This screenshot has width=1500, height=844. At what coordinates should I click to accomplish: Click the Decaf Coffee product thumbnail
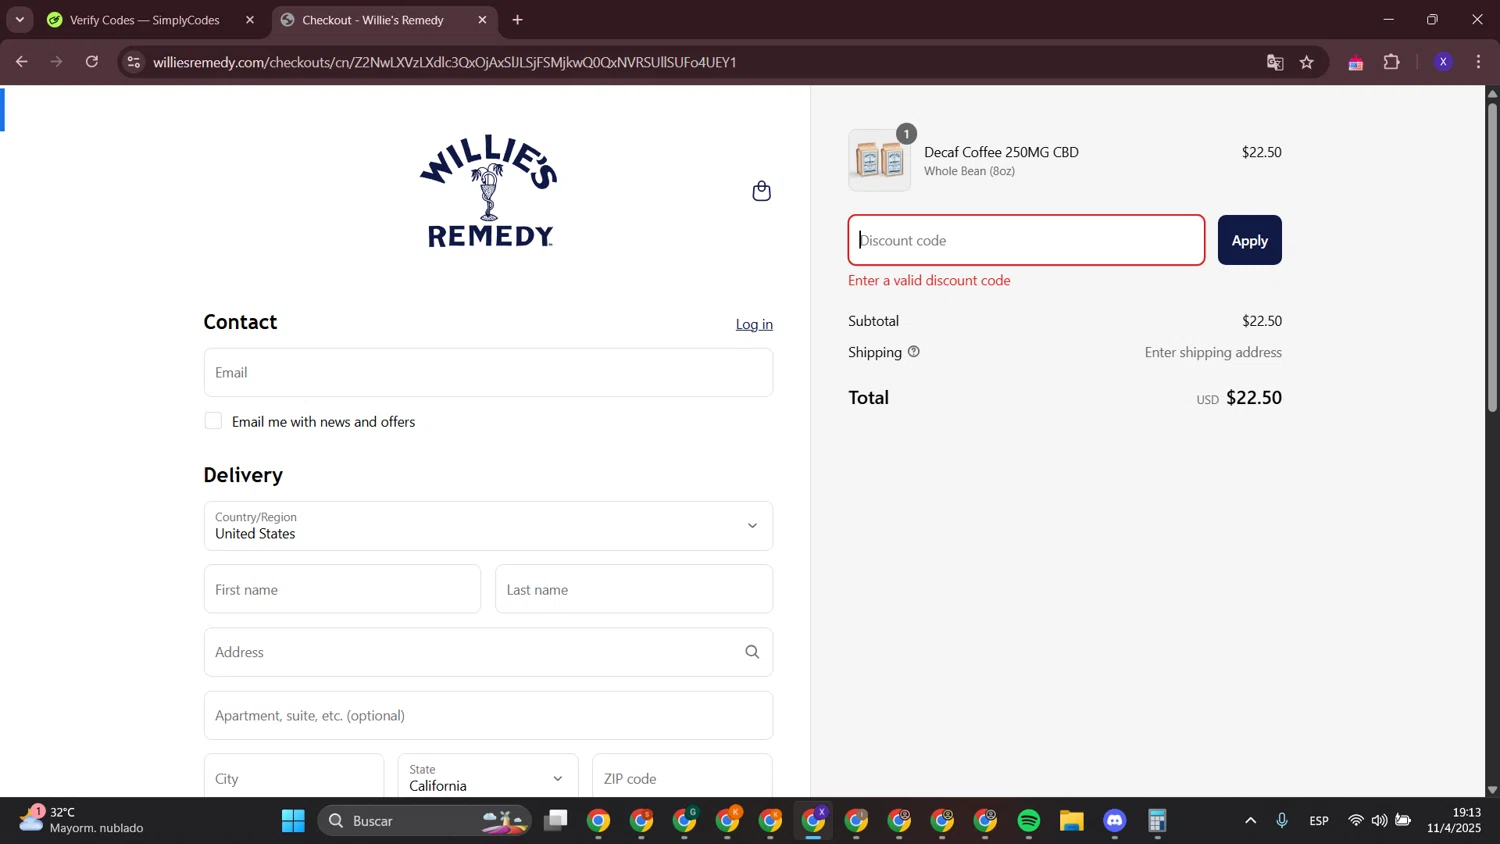(879, 160)
